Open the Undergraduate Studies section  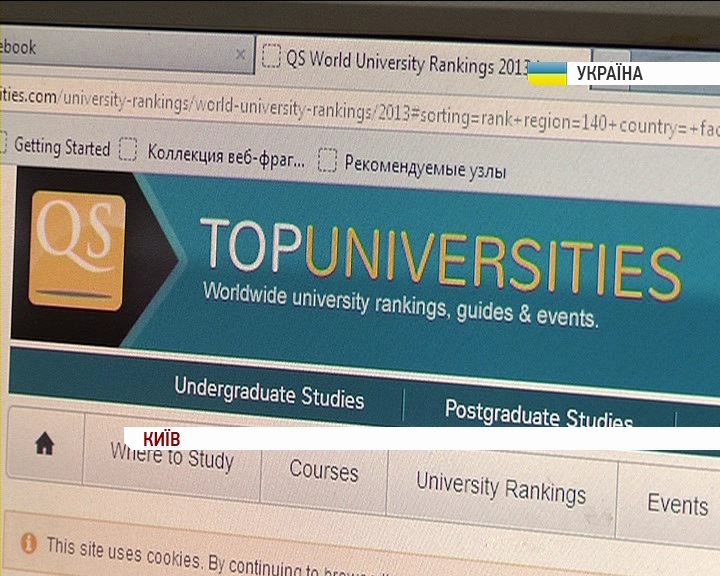[269, 393]
